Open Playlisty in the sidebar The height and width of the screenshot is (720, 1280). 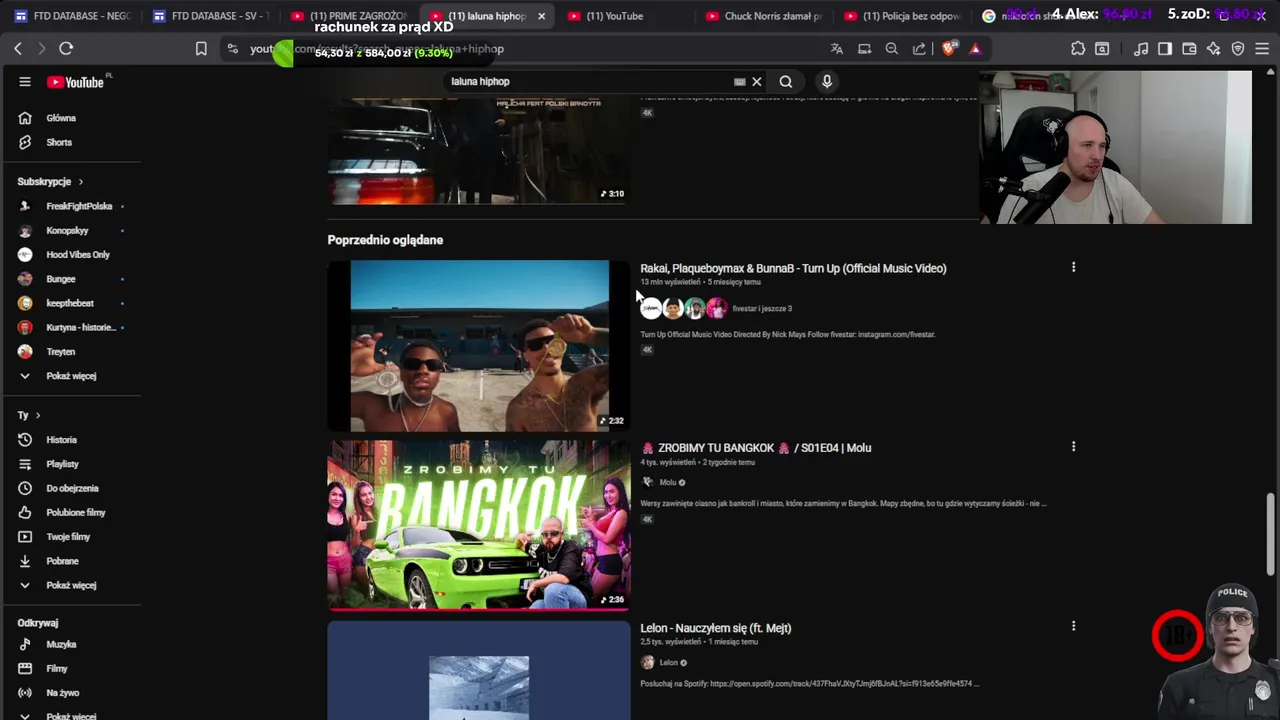tap(62, 464)
